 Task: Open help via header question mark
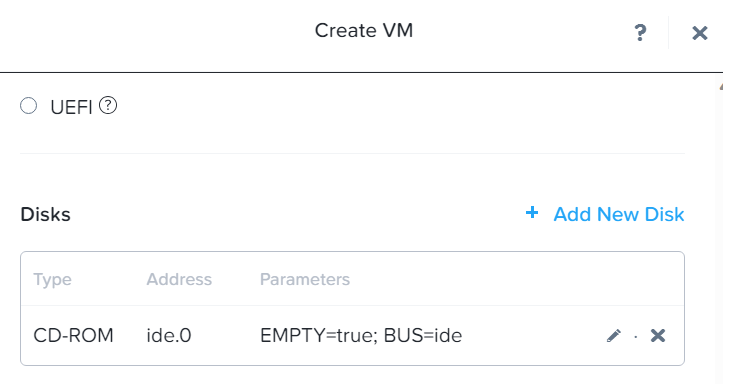[640, 33]
